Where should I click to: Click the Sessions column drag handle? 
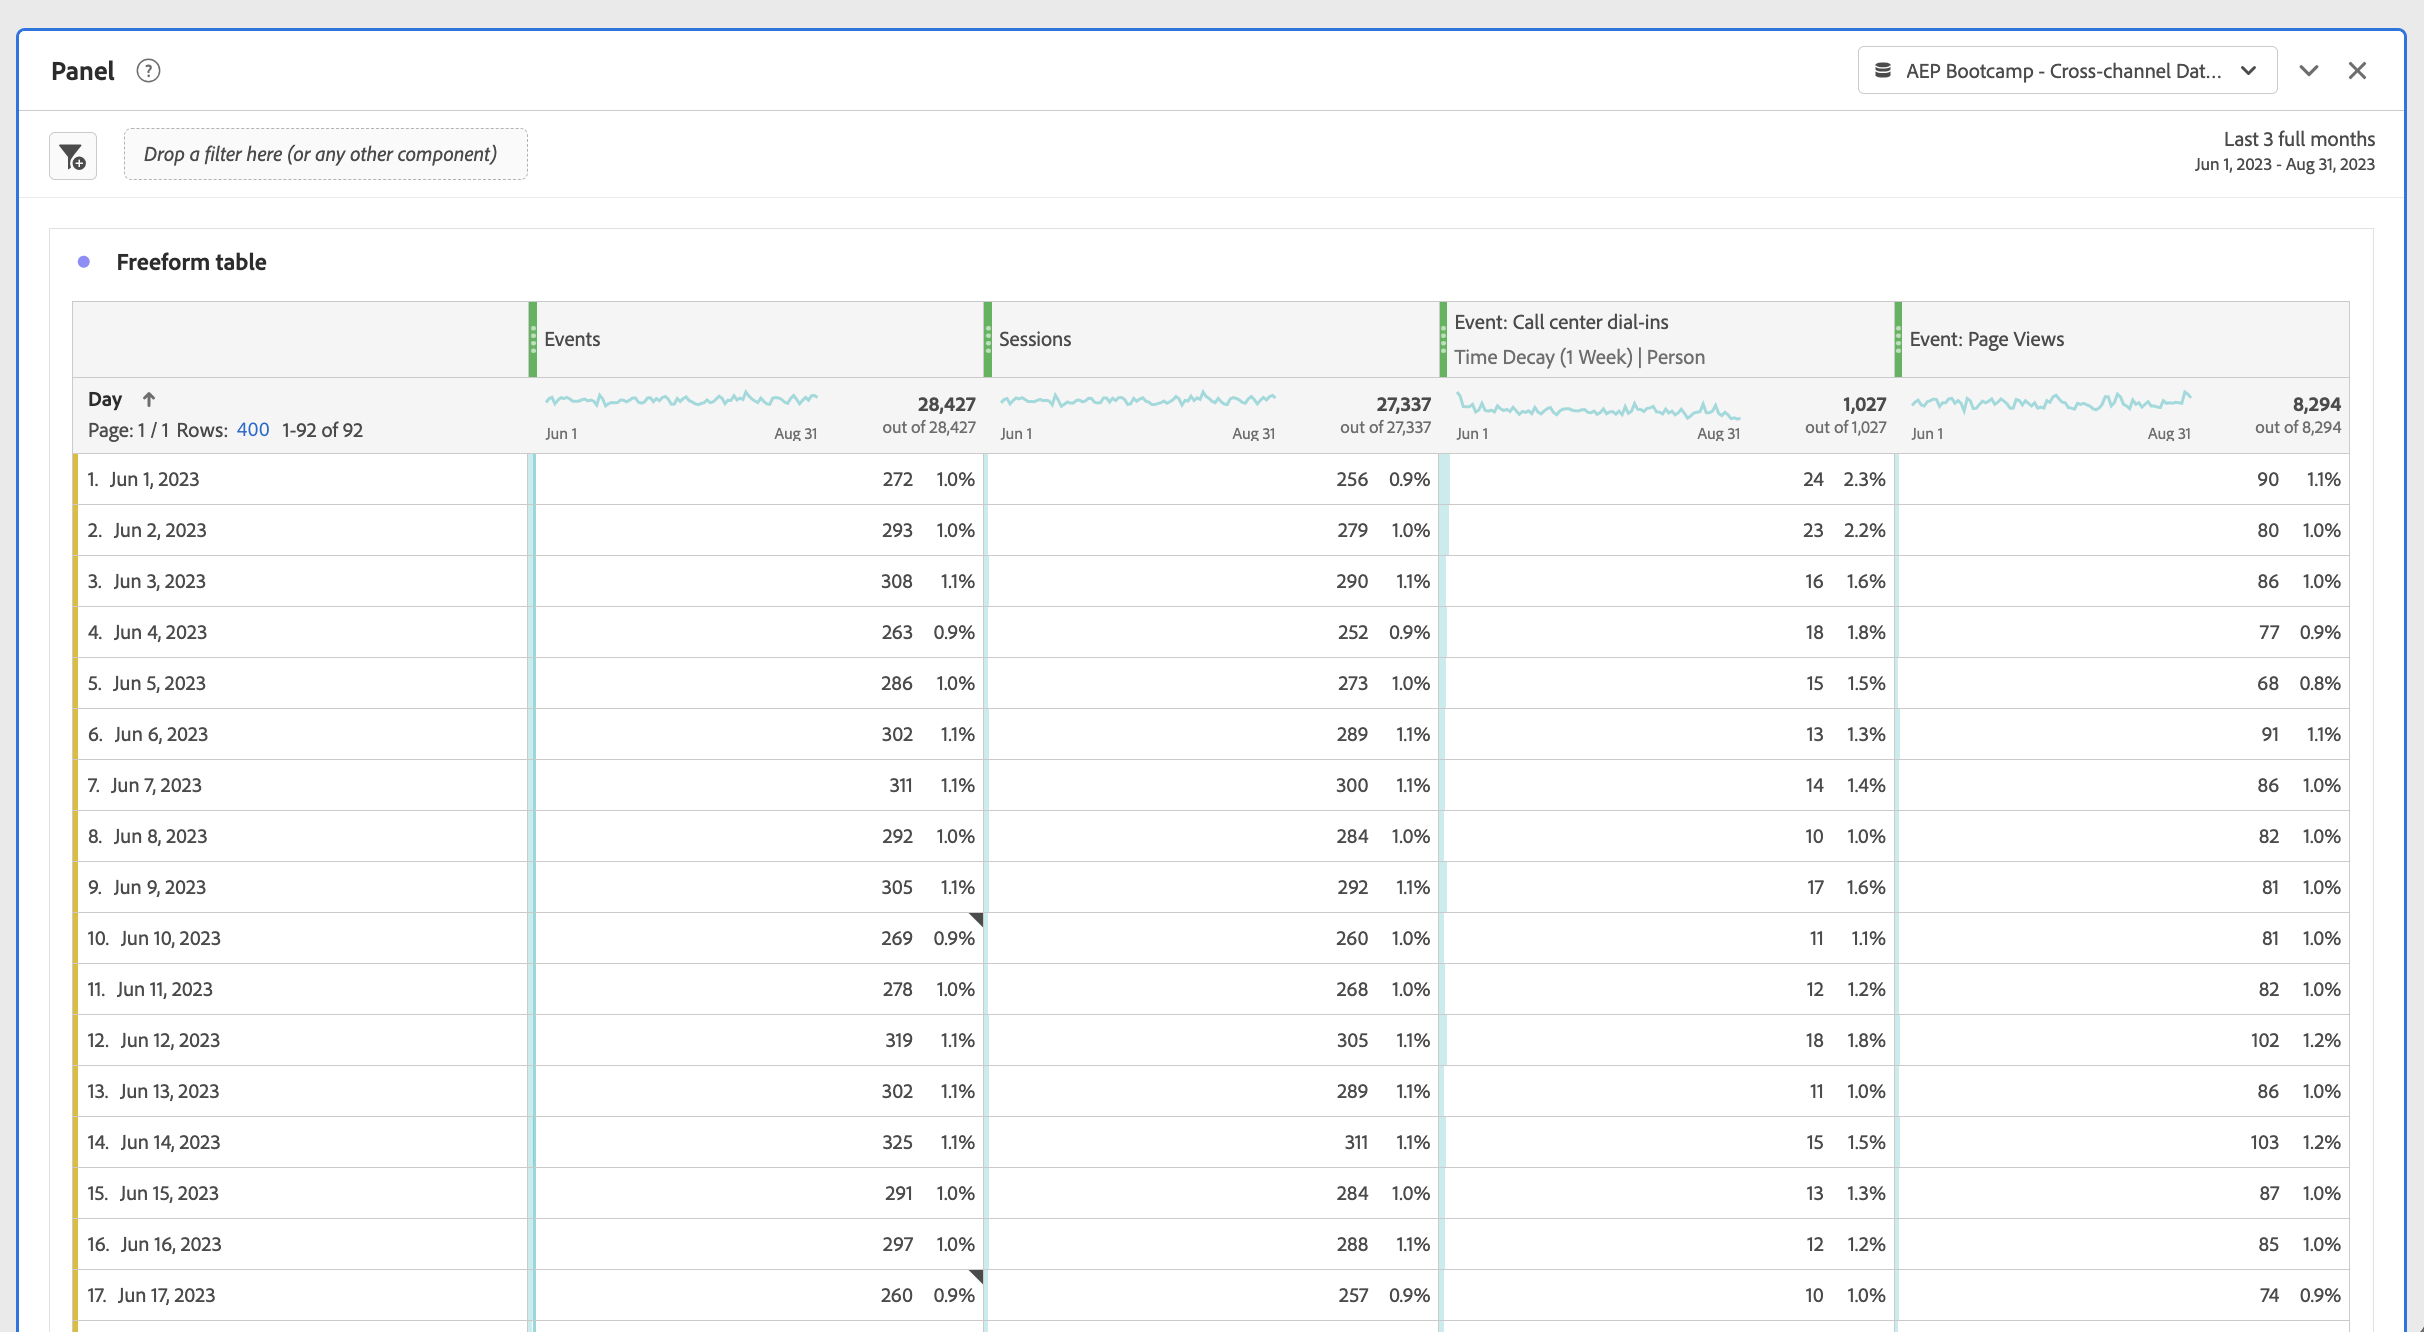(988, 340)
